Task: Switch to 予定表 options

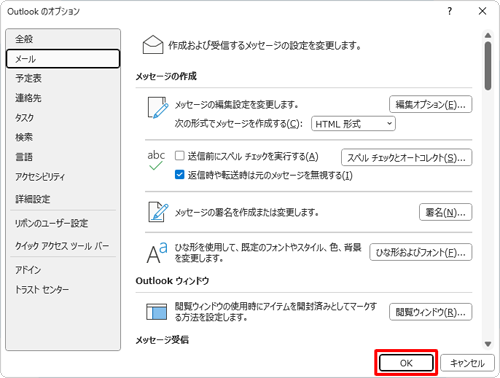Action: click(x=63, y=78)
